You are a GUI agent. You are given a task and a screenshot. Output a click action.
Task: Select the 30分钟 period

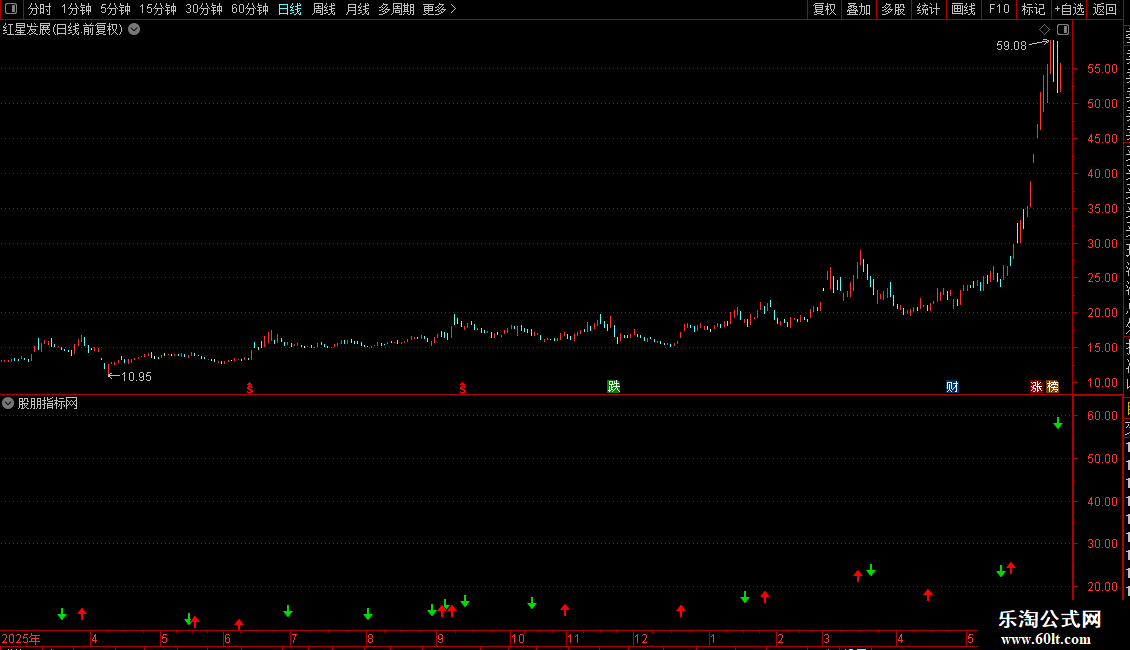(203, 9)
